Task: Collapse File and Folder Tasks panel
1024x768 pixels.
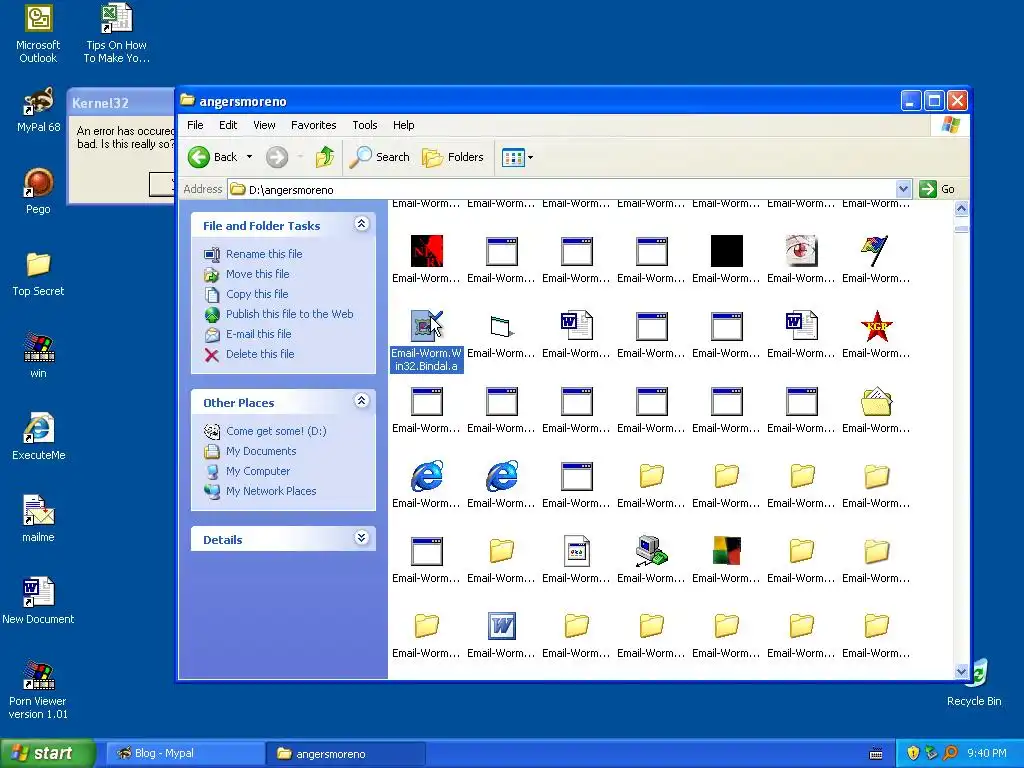Action: point(361,224)
